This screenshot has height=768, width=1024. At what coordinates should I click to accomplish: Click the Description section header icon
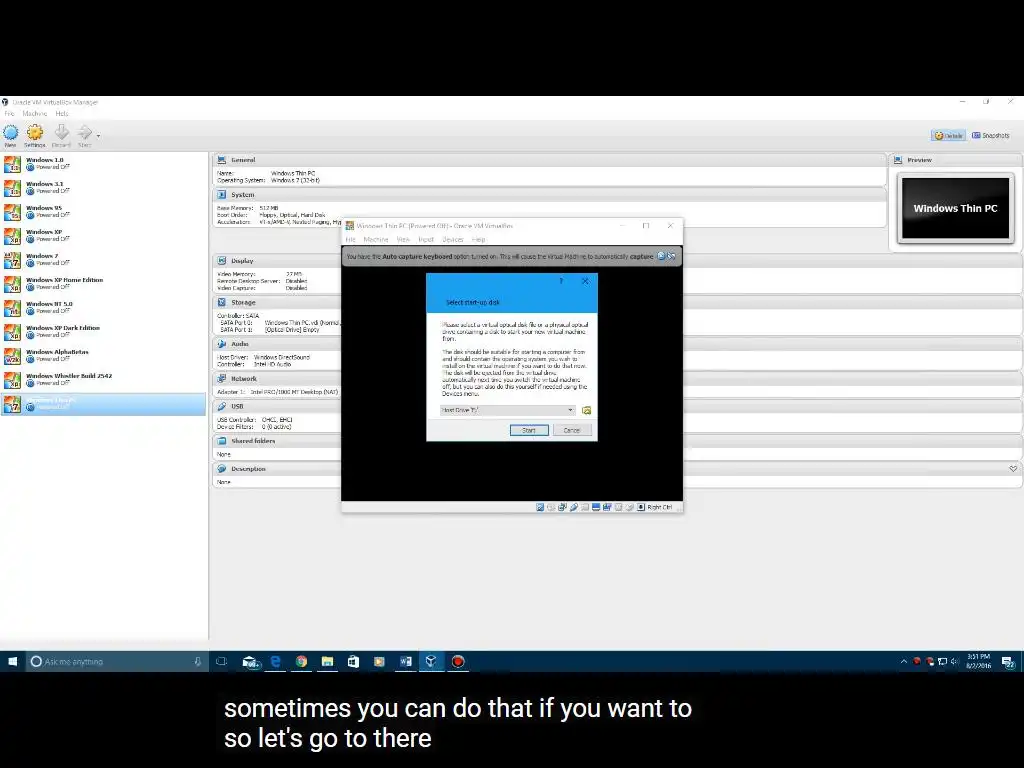click(221, 469)
